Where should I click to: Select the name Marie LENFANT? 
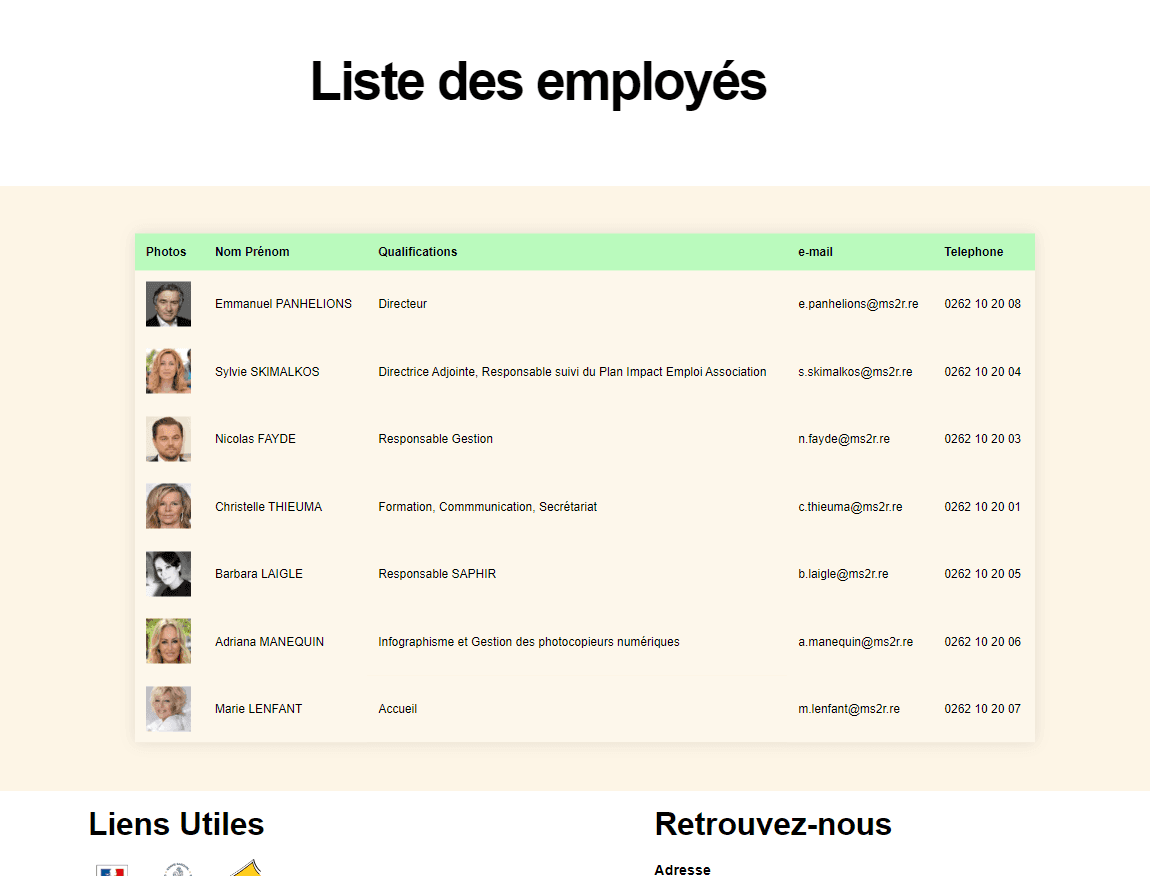pos(258,709)
